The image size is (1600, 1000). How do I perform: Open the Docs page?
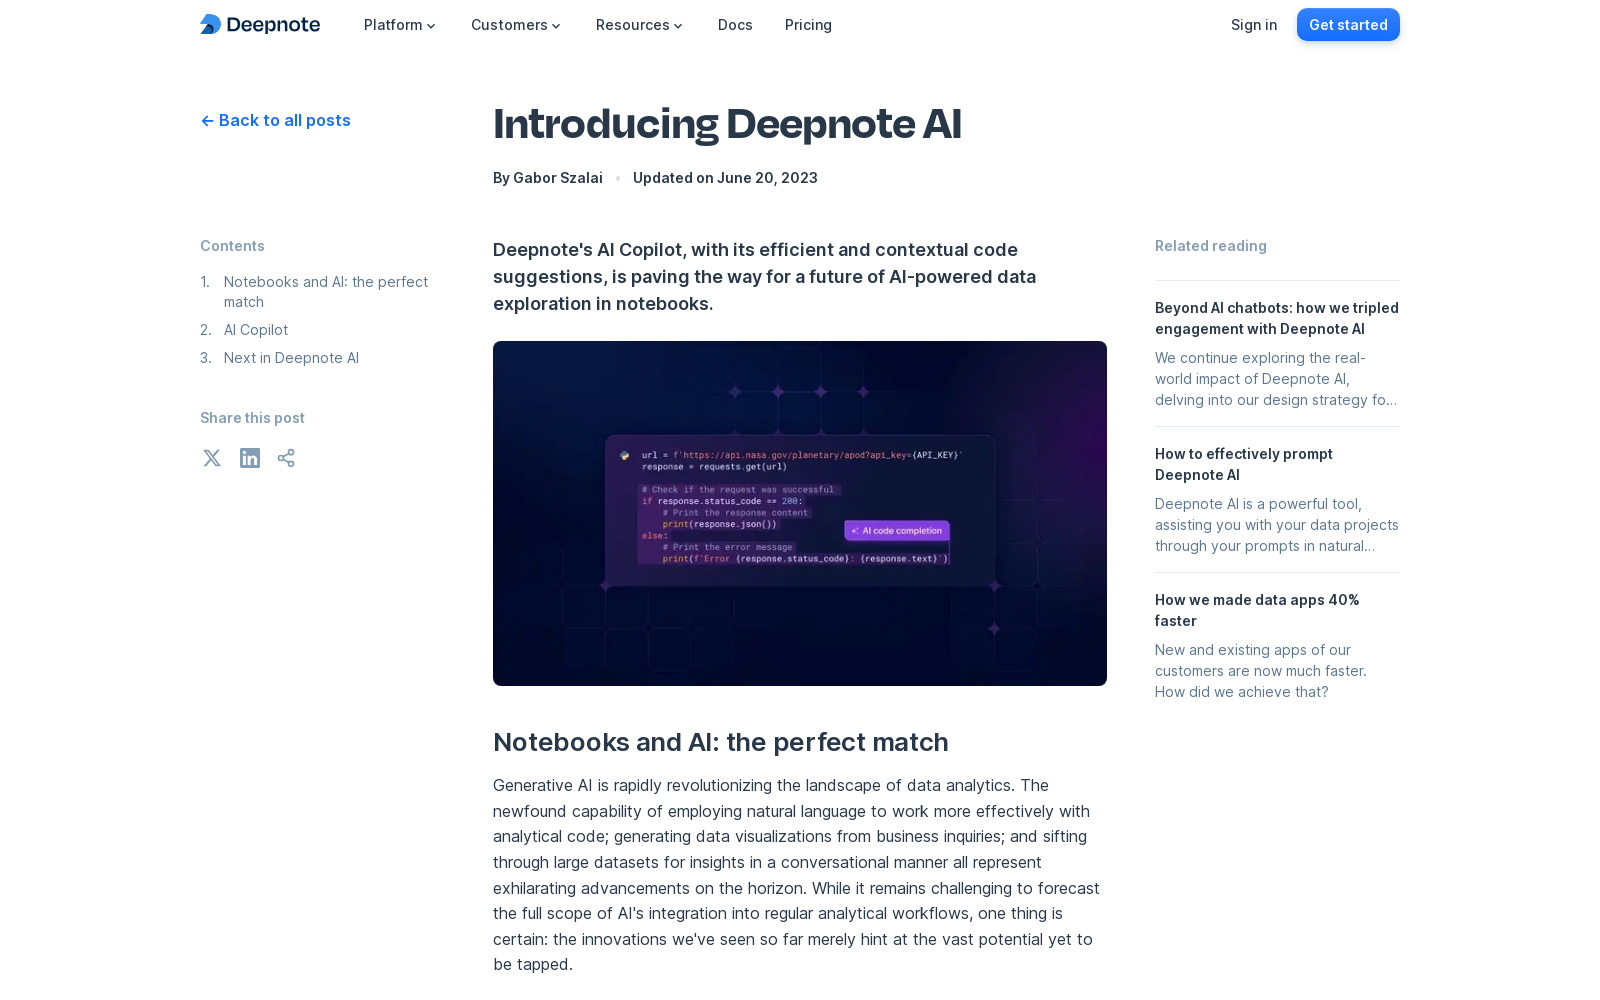click(x=735, y=25)
